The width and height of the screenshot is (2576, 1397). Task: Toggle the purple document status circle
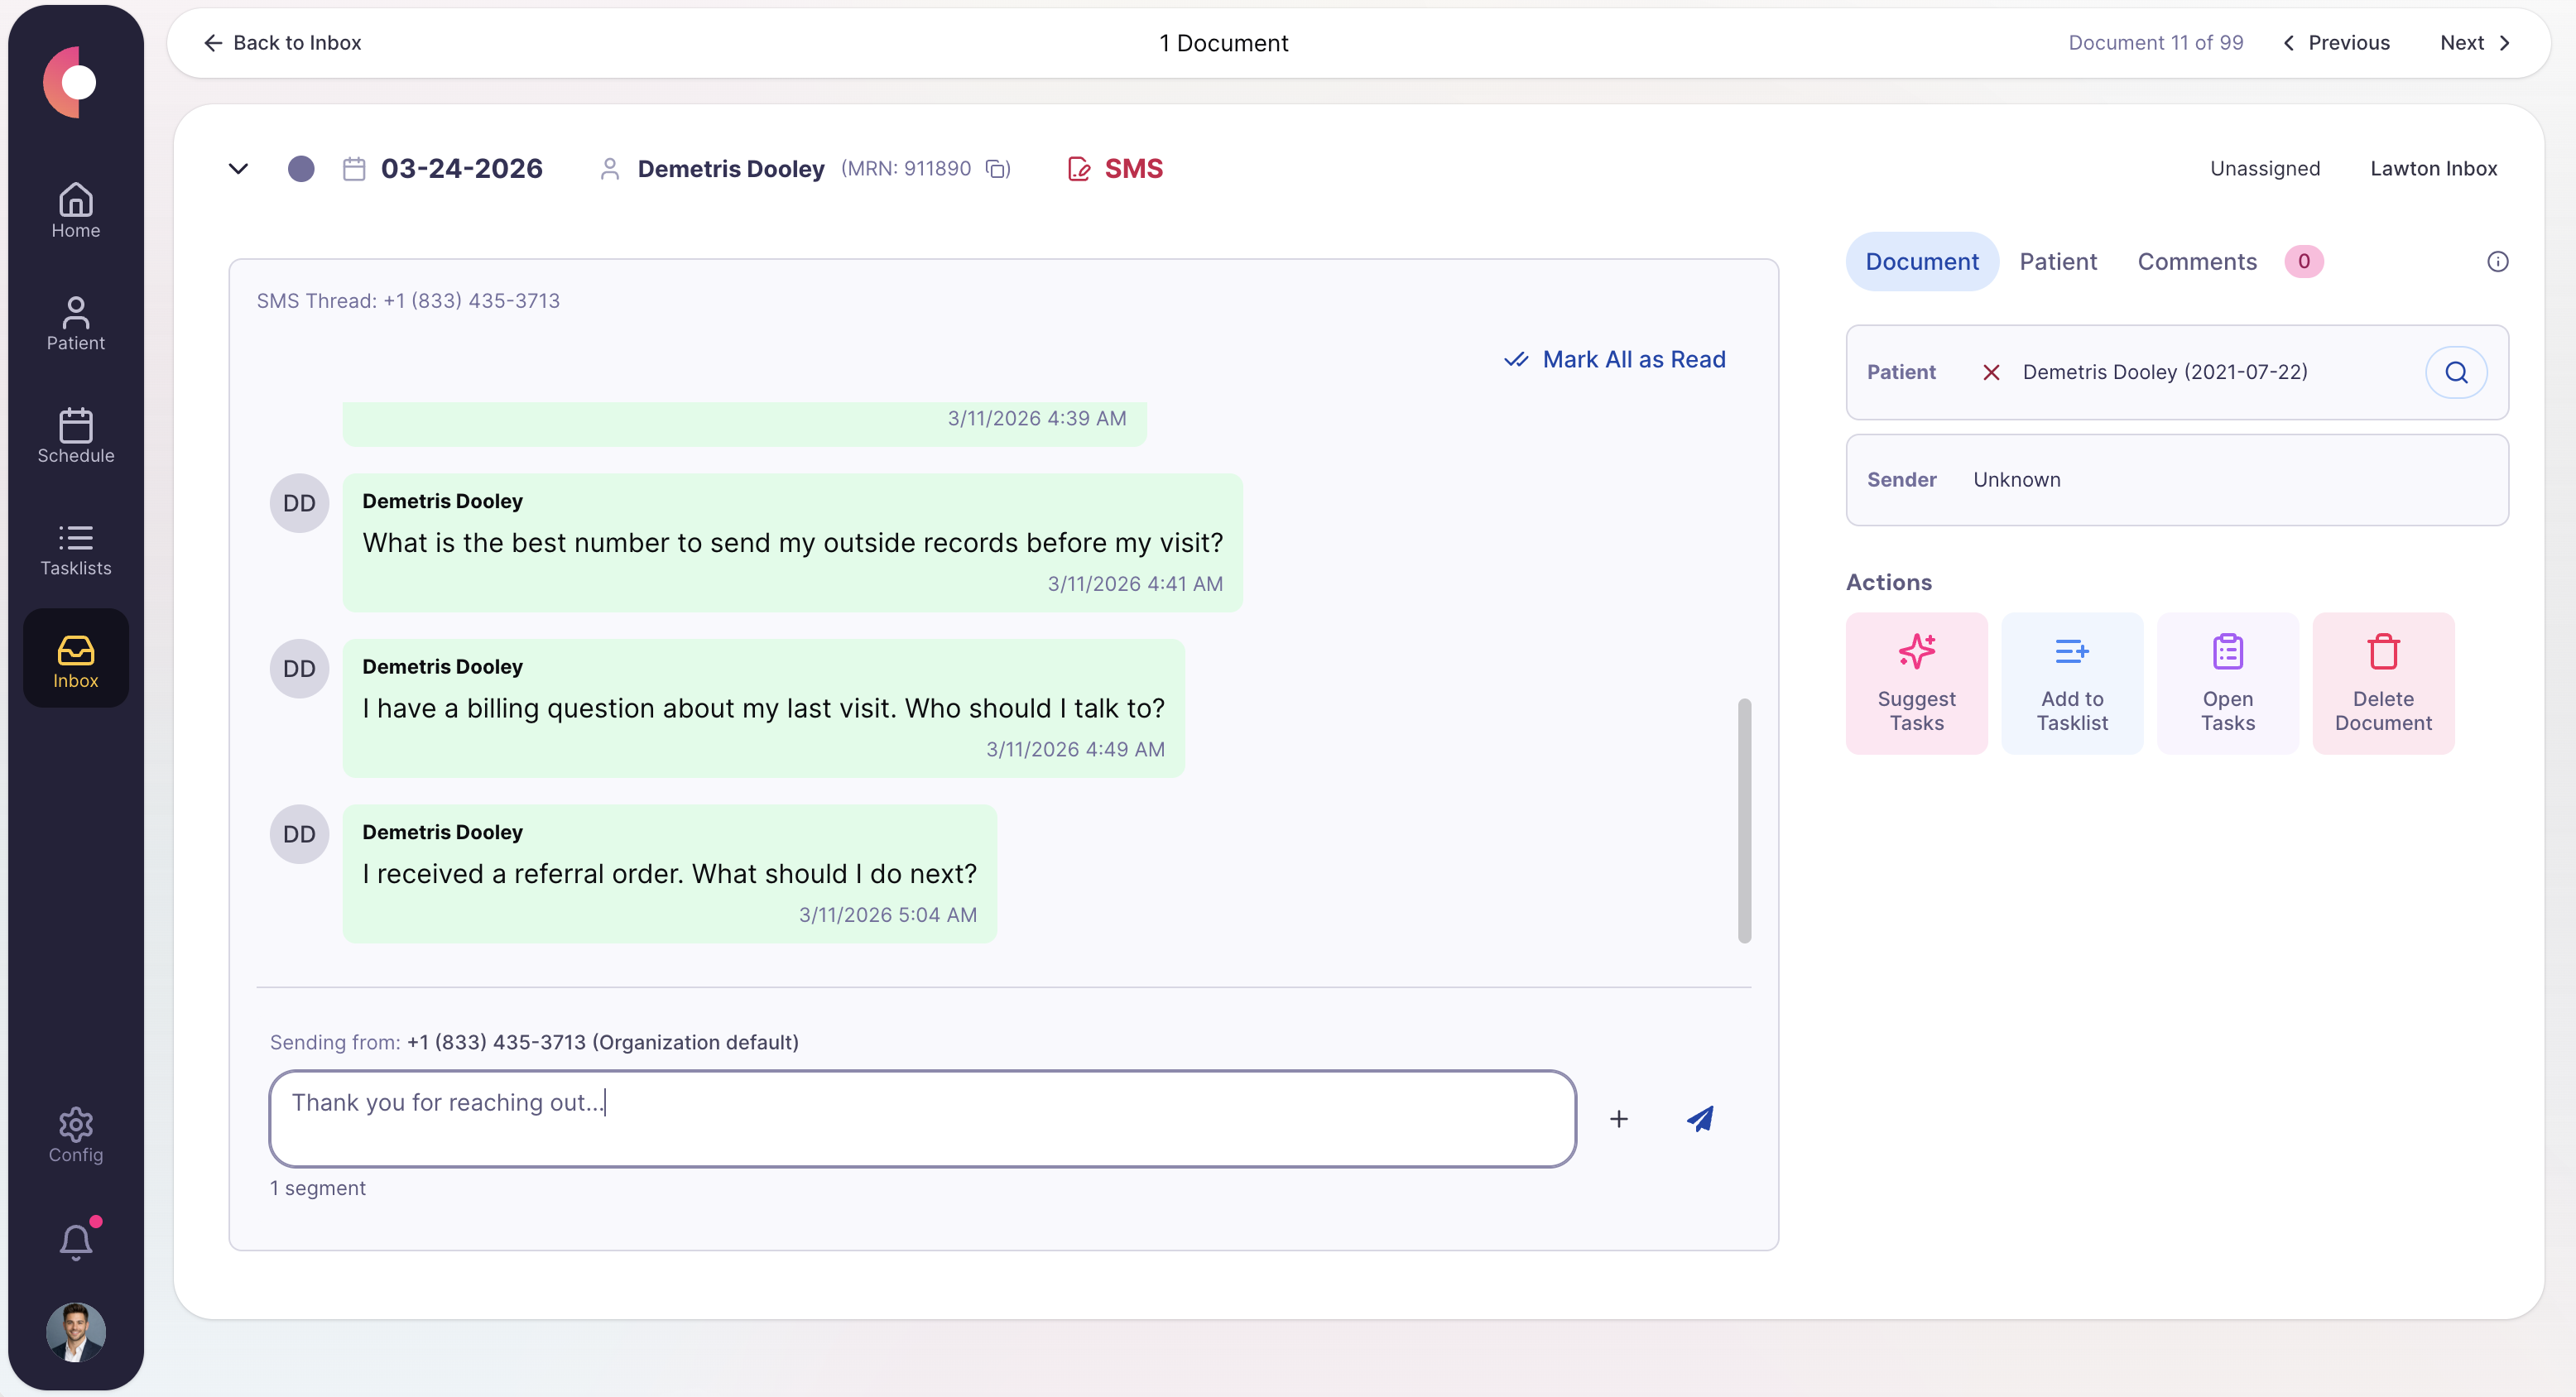[301, 169]
